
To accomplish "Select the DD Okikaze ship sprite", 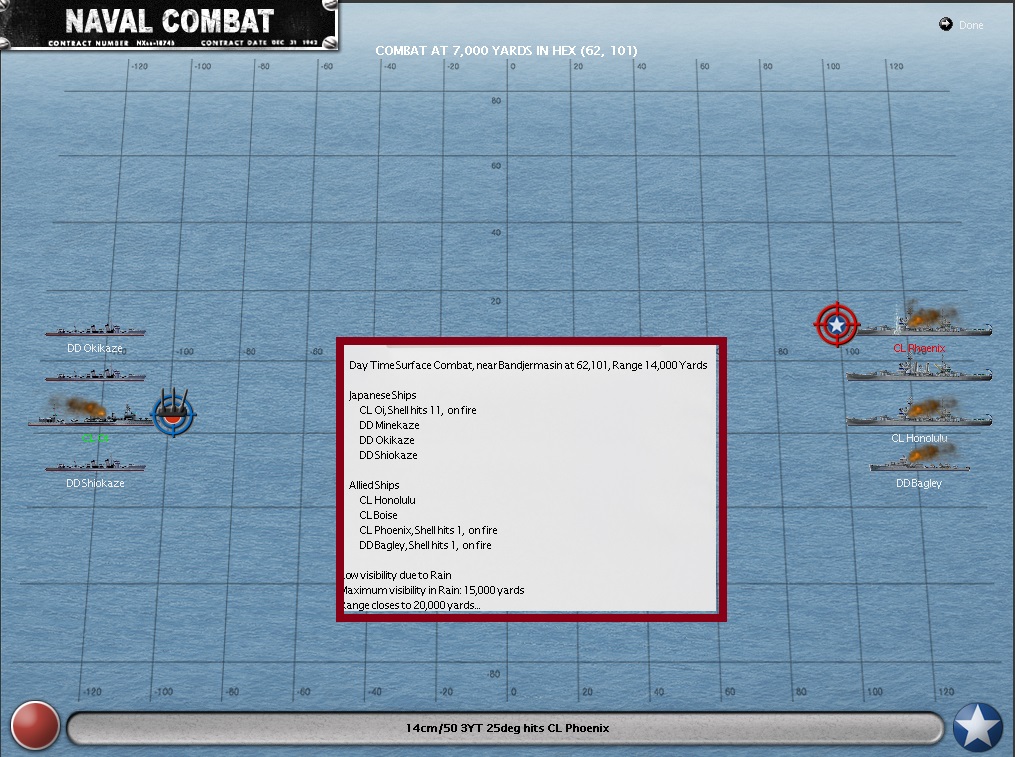I will [95, 329].
